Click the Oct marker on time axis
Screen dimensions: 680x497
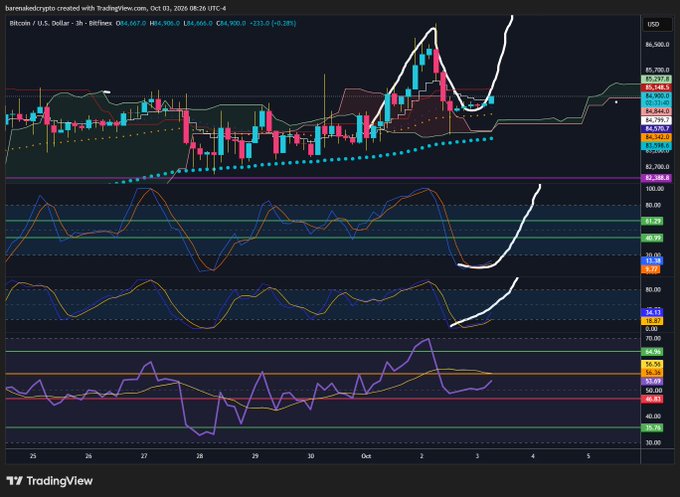click(x=366, y=456)
